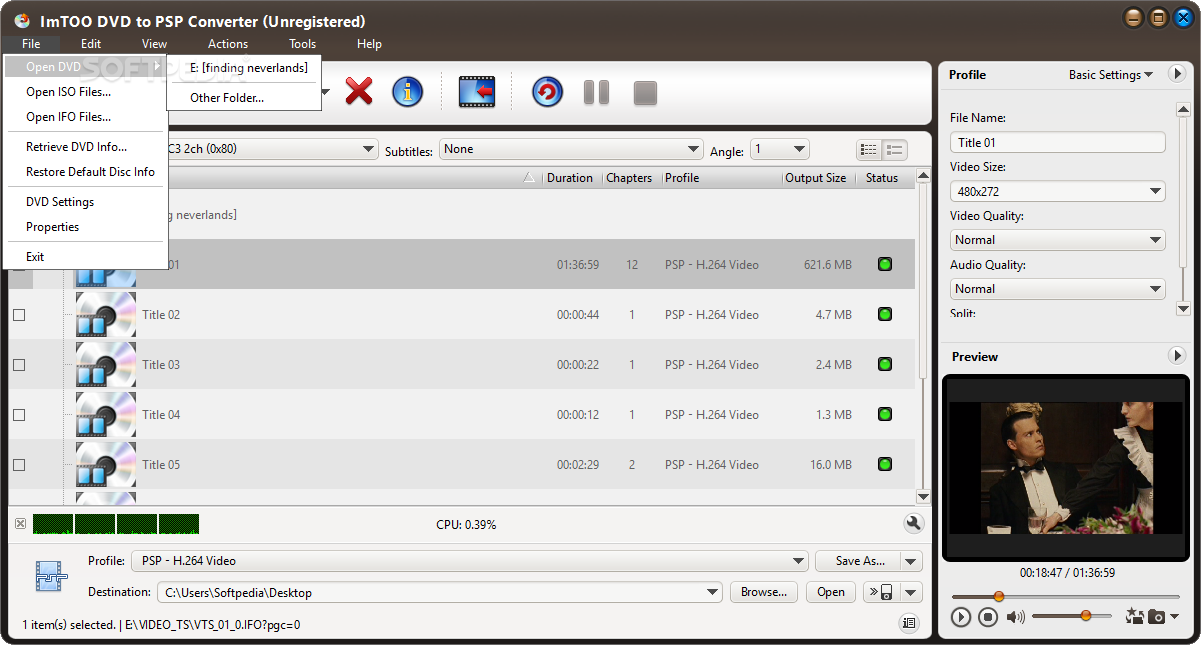Click the Save As... button
Screen dimensions: 1201x645
[858, 561]
